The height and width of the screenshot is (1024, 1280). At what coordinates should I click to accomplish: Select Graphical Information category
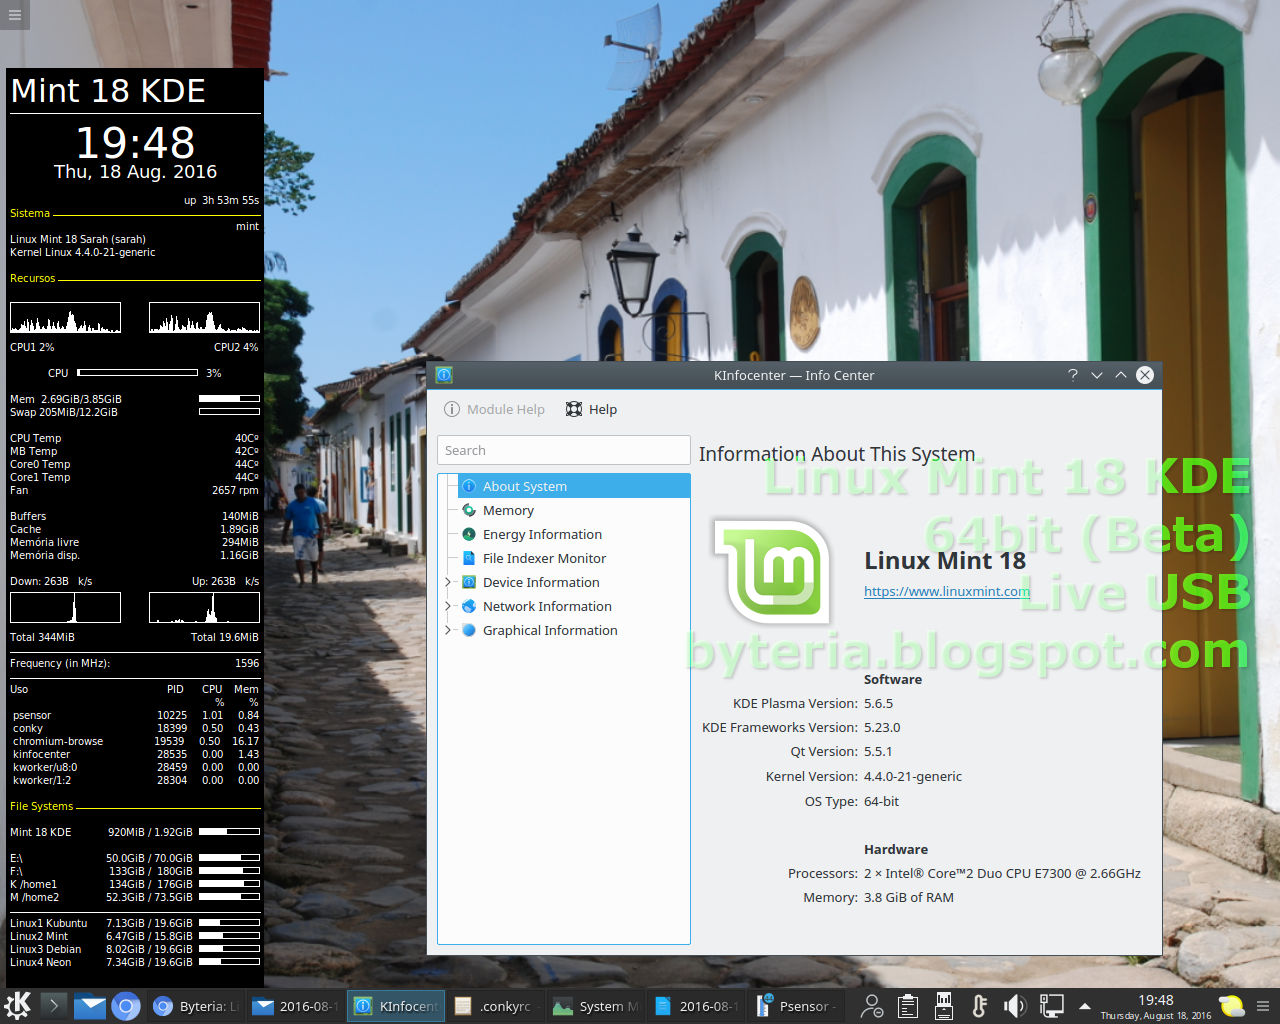coord(550,630)
